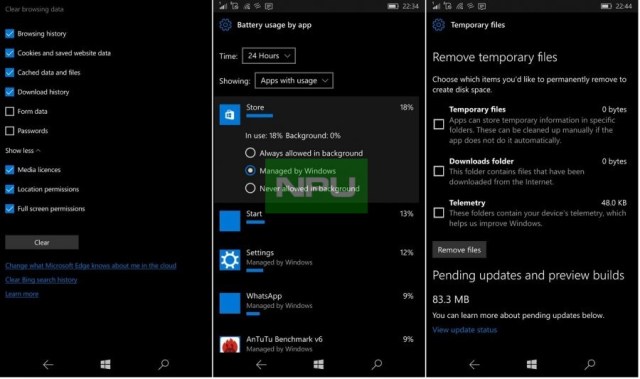Click the 22:44 clock on Temporary files screen
The width and height of the screenshot is (640, 379).
pos(624,6)
